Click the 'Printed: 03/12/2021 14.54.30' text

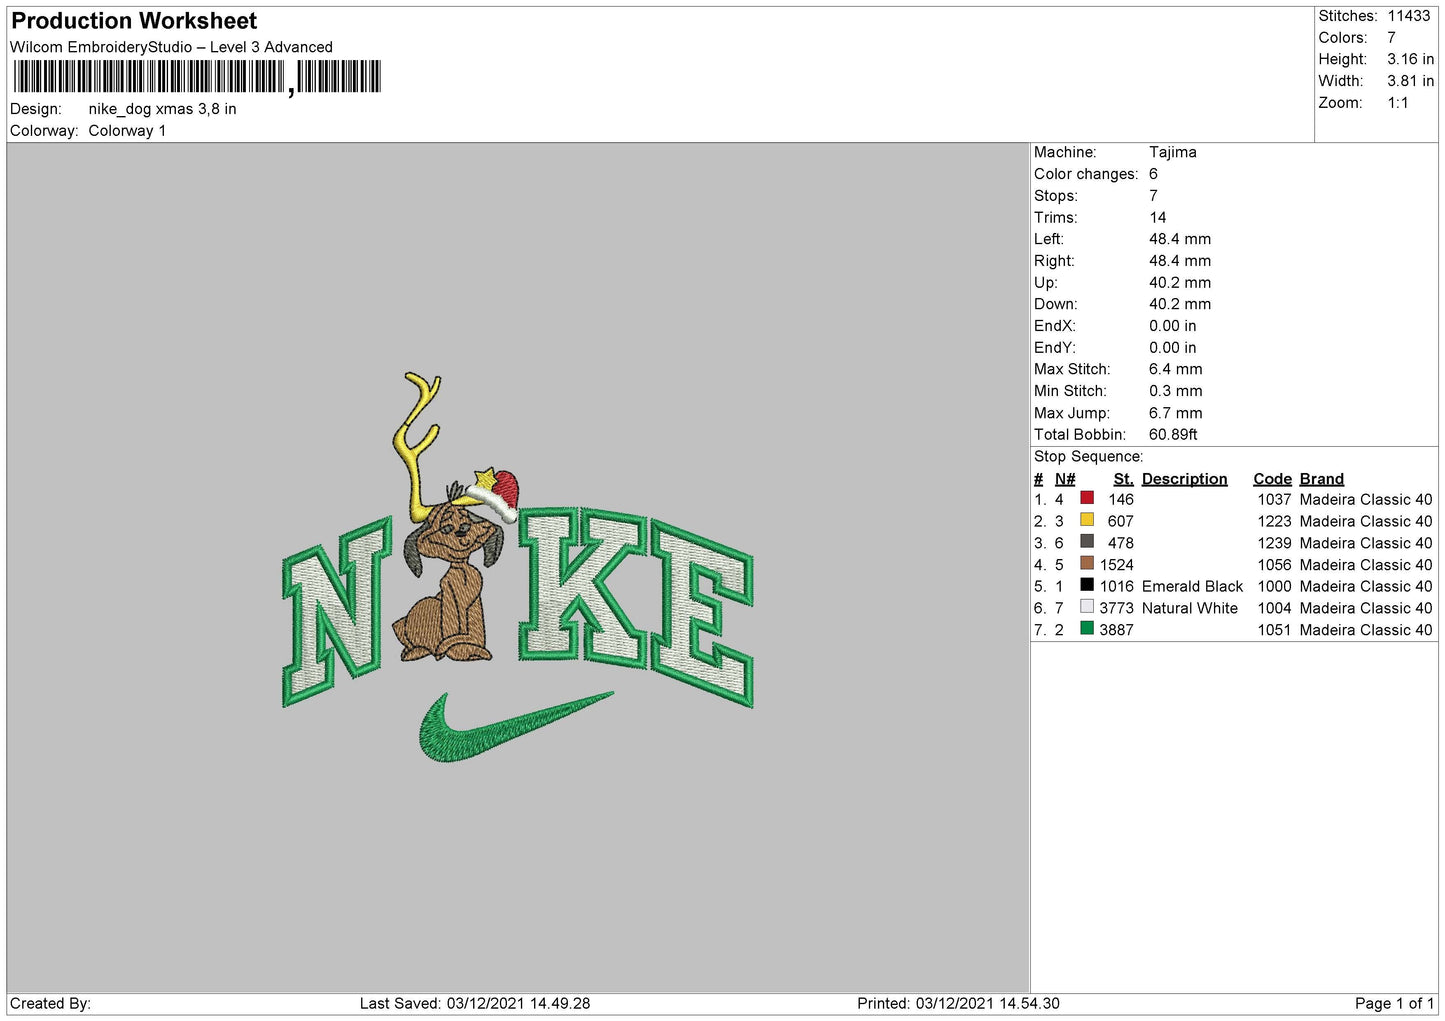(958, 1003)
